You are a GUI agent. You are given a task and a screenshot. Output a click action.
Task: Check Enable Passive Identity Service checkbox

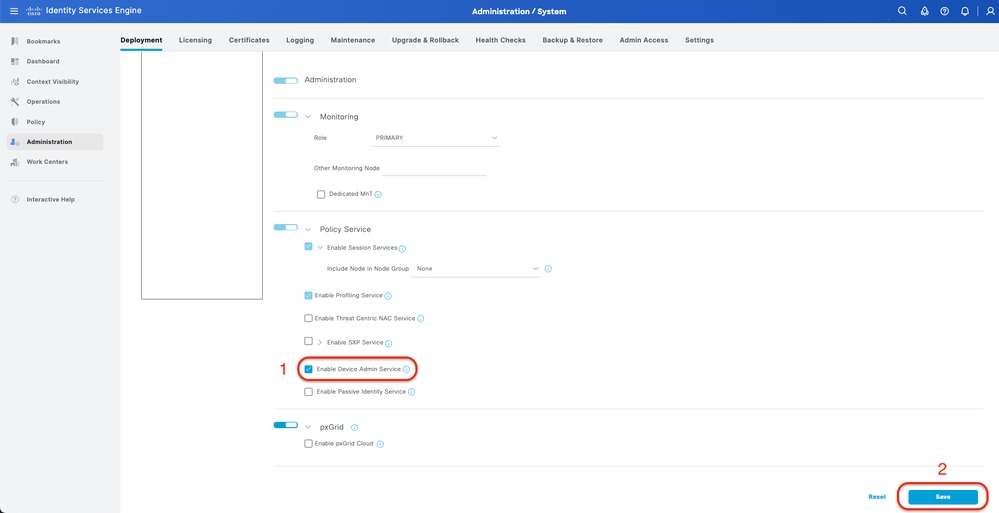[x=308, y=392]
